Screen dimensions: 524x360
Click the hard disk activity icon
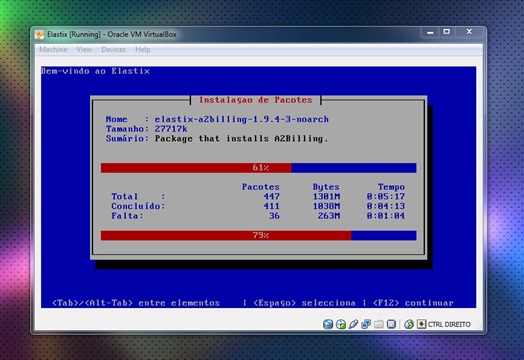tap(328, 324)
